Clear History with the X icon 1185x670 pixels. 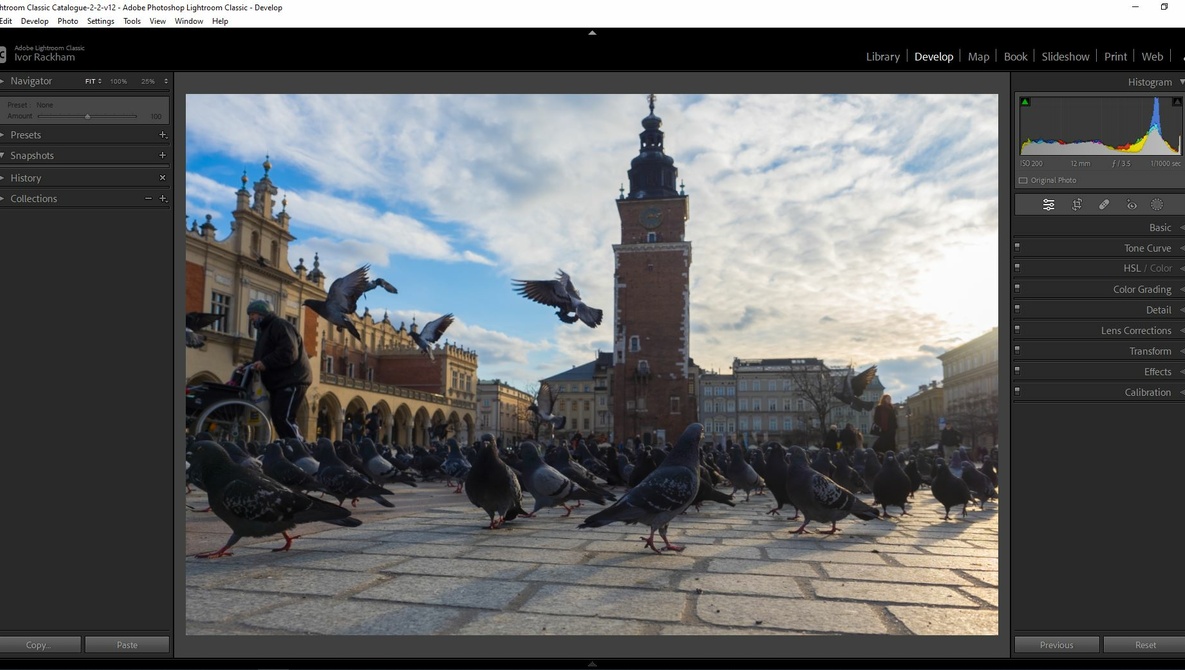163,178
